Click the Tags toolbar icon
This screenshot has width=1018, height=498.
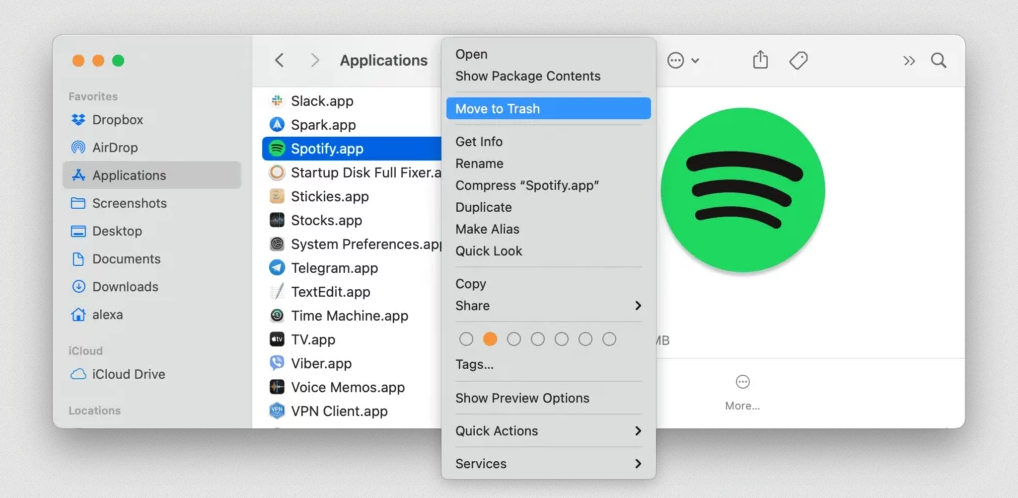pos(799,60)
